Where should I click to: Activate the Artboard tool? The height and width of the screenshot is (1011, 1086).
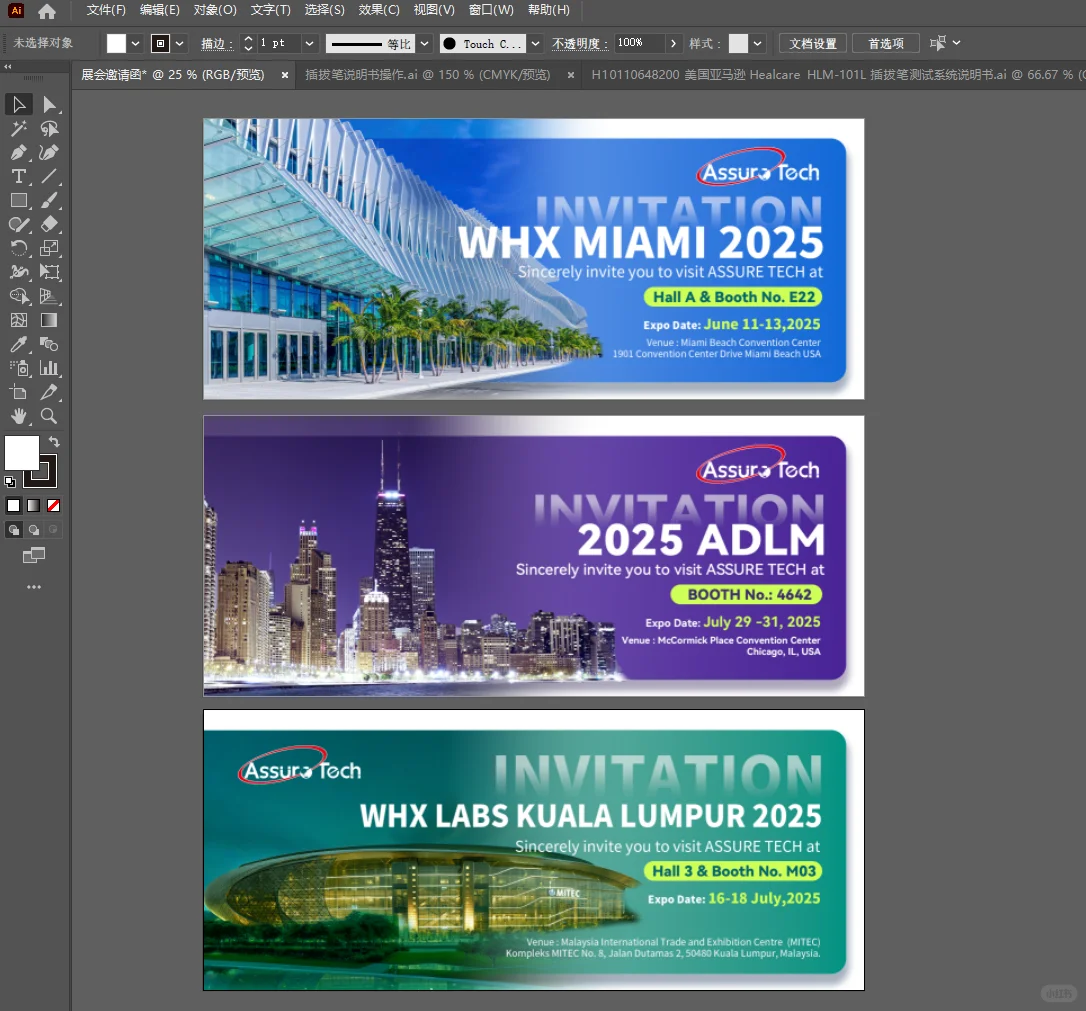click(19, 392)
